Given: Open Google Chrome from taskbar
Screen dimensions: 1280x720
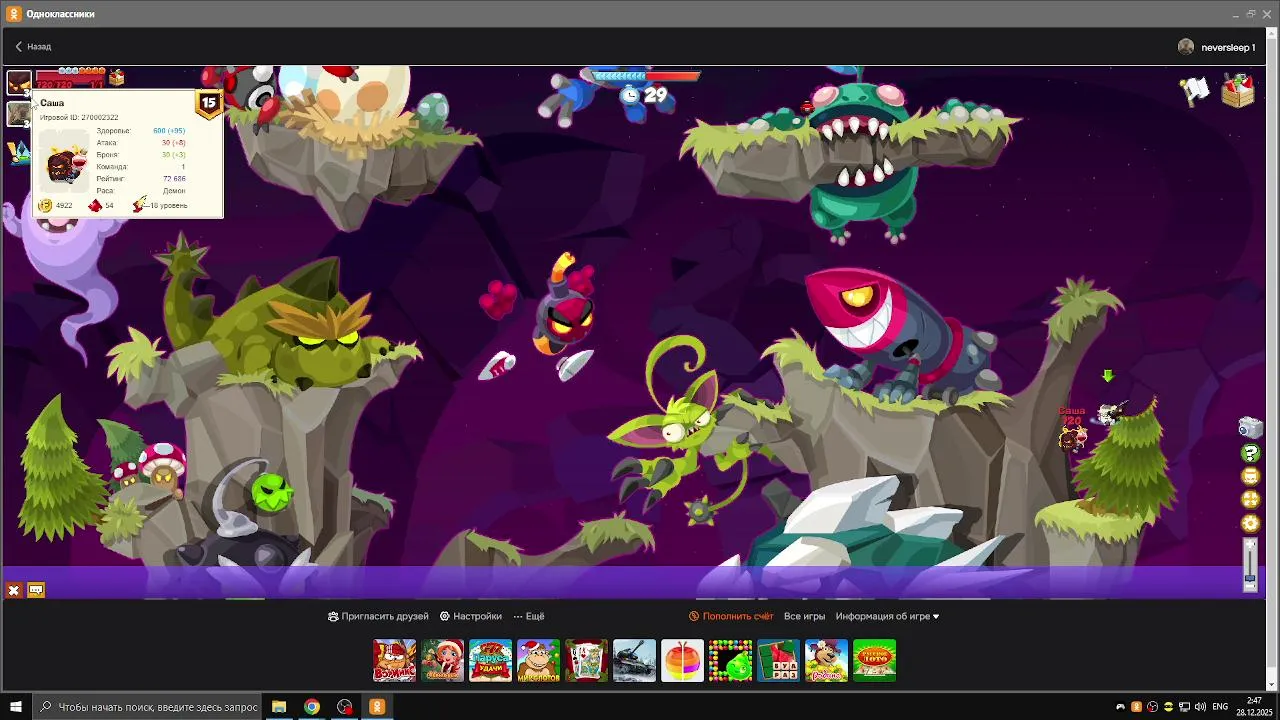Looking at the screenshot, I should [x=312, y=707].
